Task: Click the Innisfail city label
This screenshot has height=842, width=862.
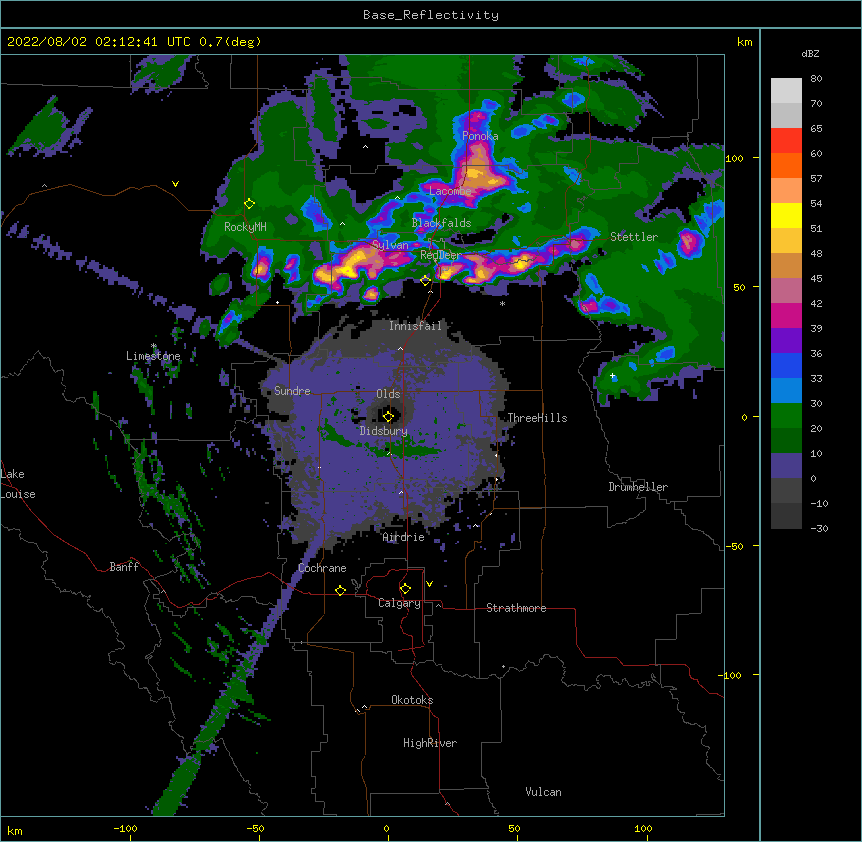Action: tap(415, 326)
